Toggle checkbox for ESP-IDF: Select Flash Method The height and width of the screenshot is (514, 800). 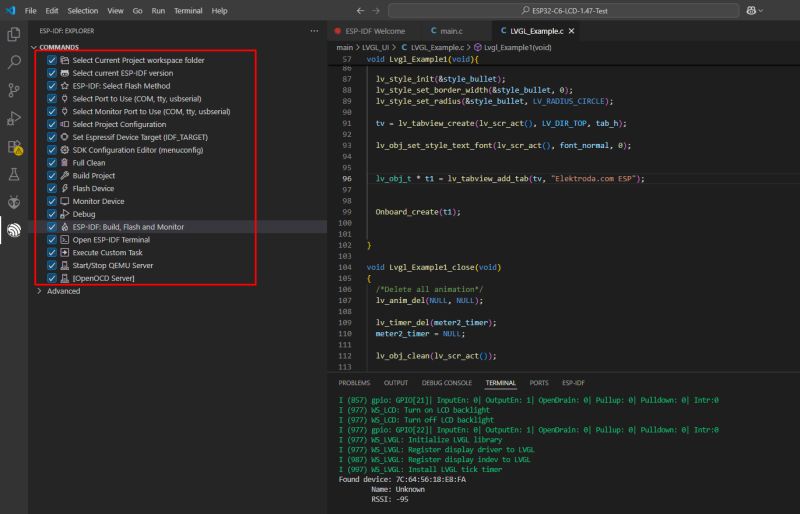(x=52, y=86)
